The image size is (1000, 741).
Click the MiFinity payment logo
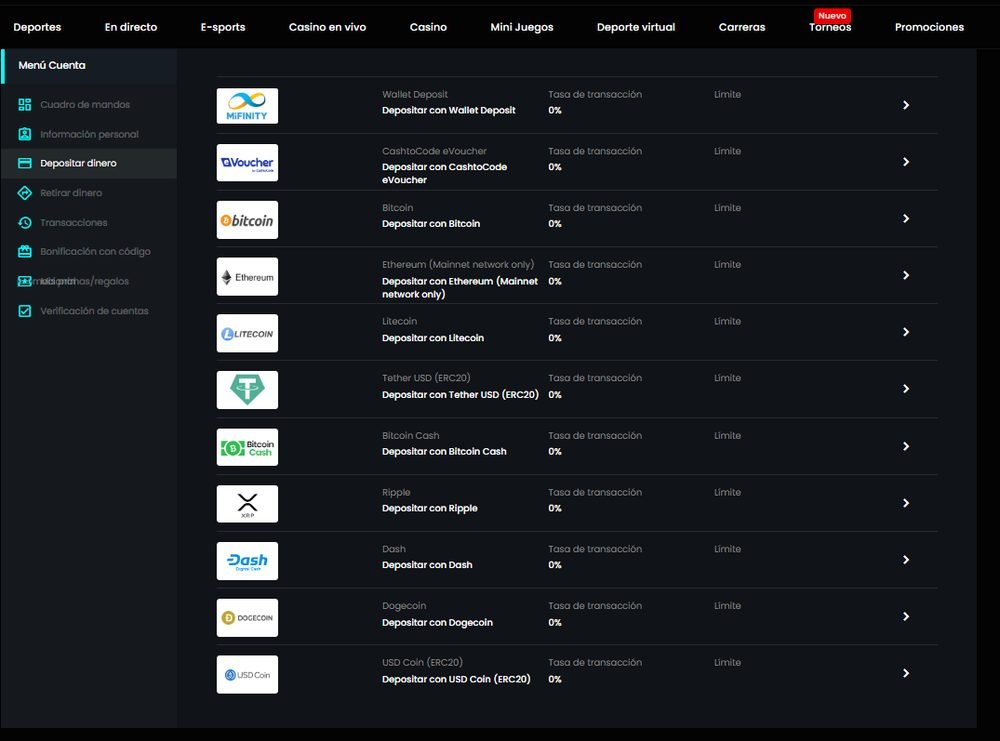coord(247,106)
